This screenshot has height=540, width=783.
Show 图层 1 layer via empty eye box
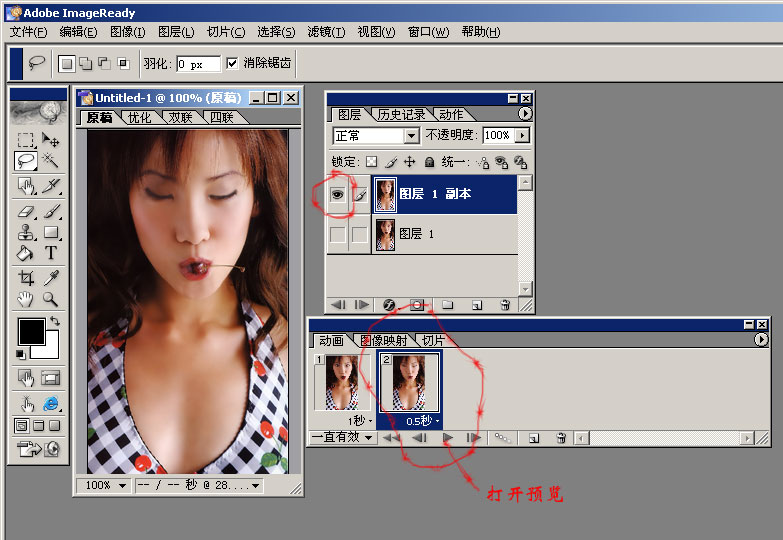click(338, 235)
